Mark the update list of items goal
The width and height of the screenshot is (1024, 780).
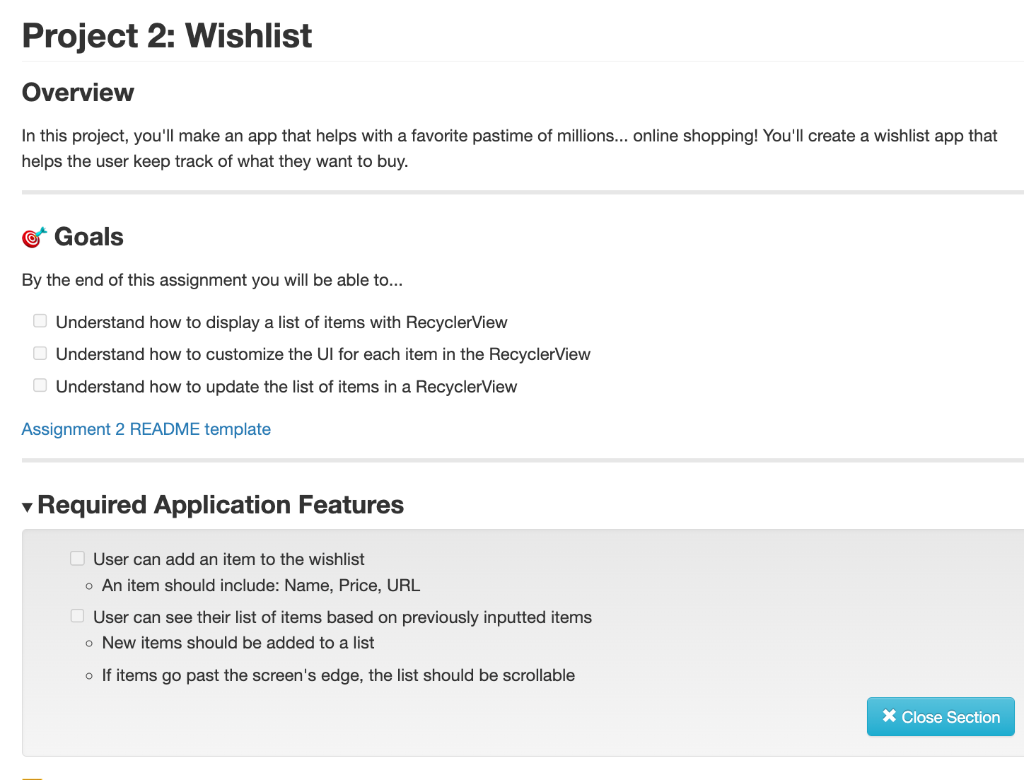pos(40,386)
